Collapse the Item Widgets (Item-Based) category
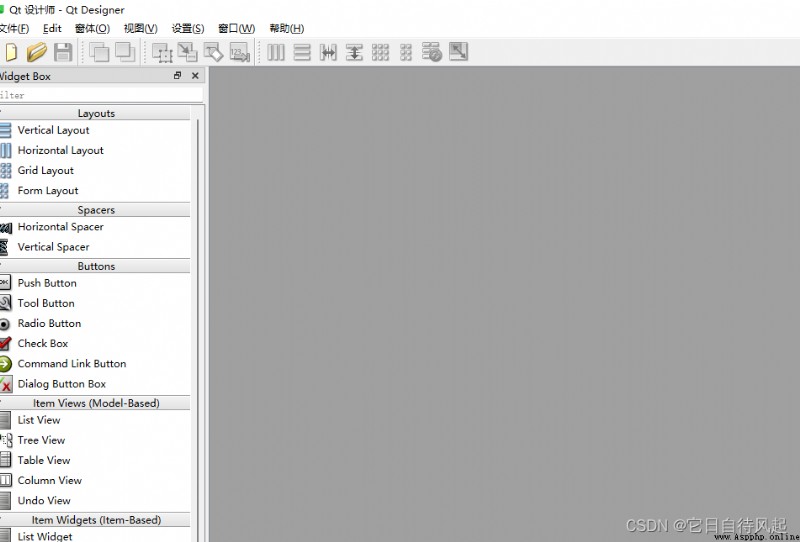 pyautogui.click(x=95, y=520)
